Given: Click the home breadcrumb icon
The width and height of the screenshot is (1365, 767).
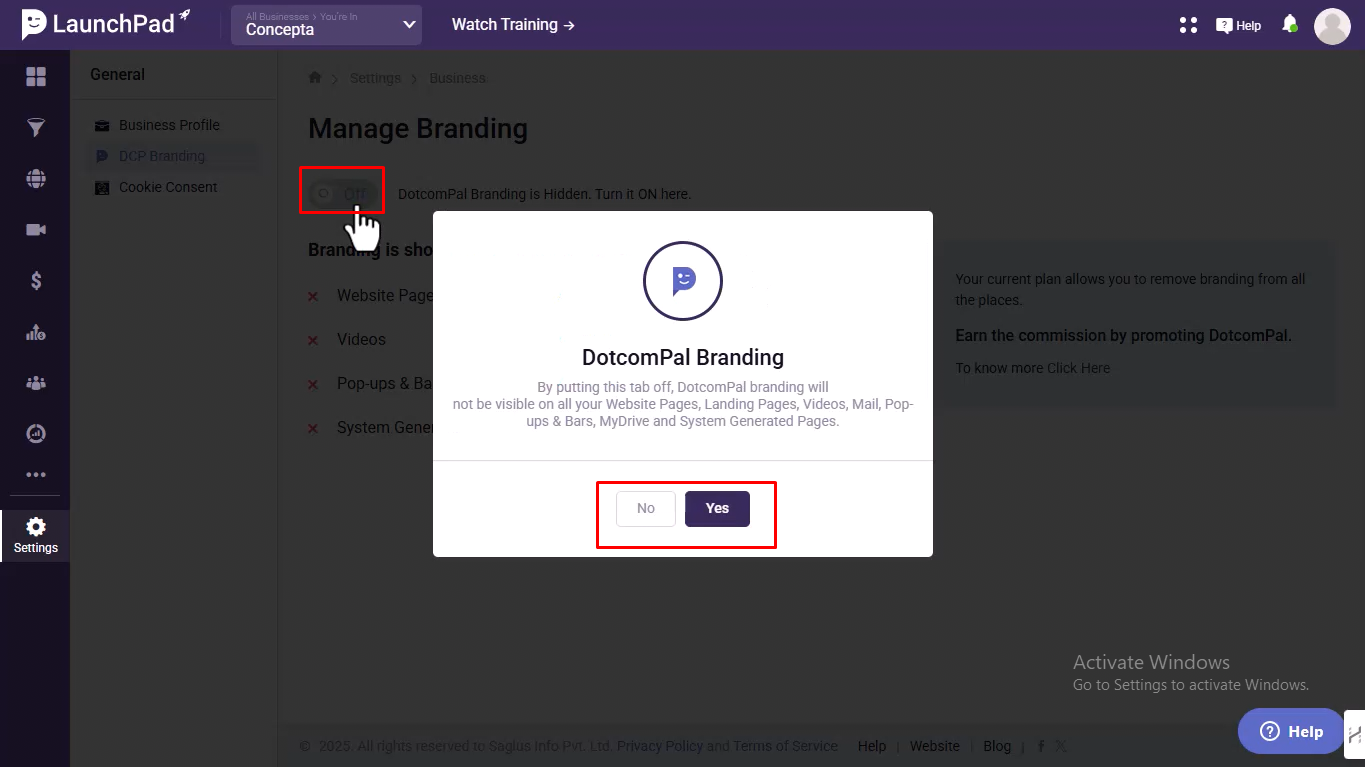Looking at the screenshot, I should click(x=315, y=78).
